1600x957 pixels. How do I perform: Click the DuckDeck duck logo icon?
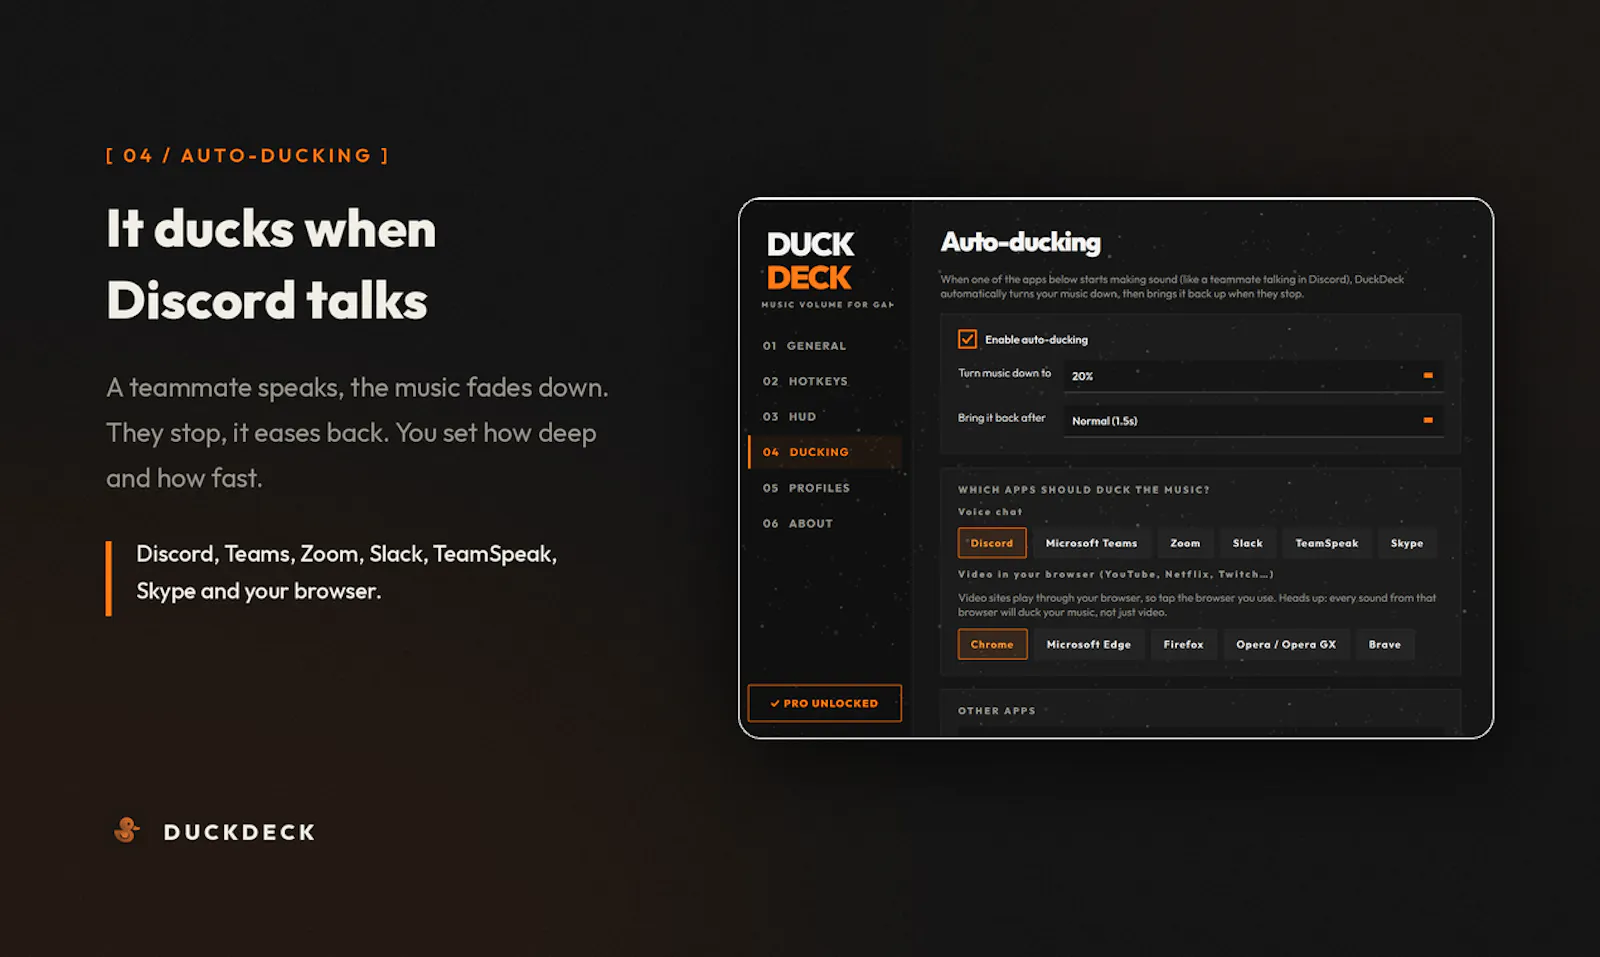(126, 830)
